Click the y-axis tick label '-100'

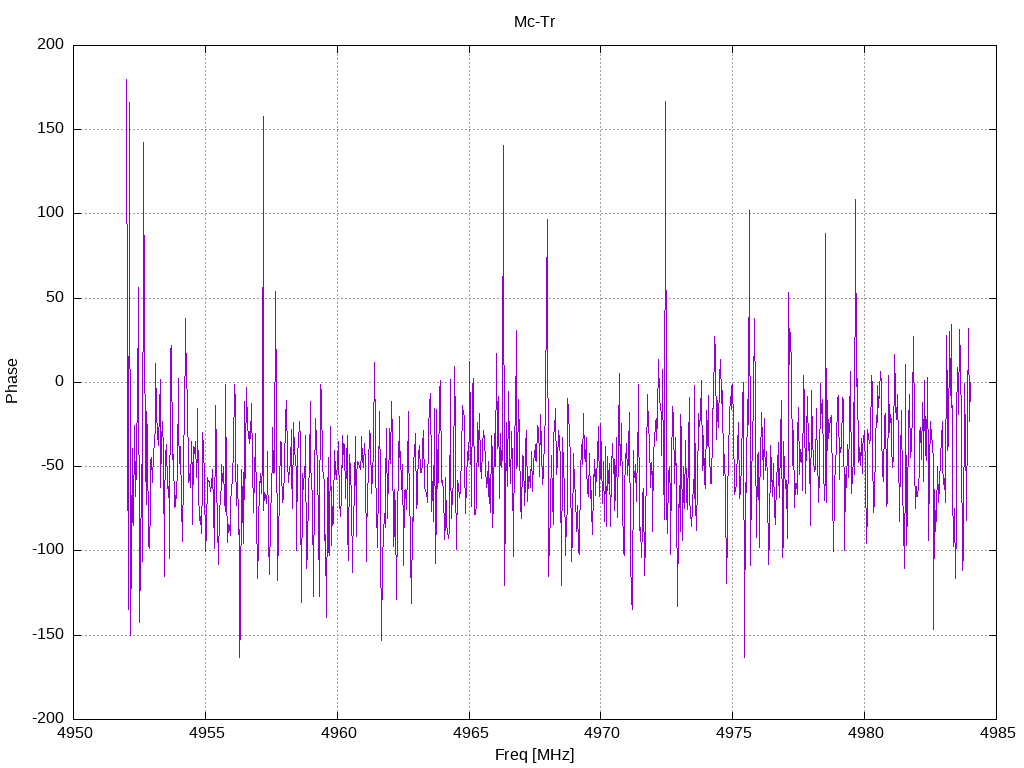[48, 550]
